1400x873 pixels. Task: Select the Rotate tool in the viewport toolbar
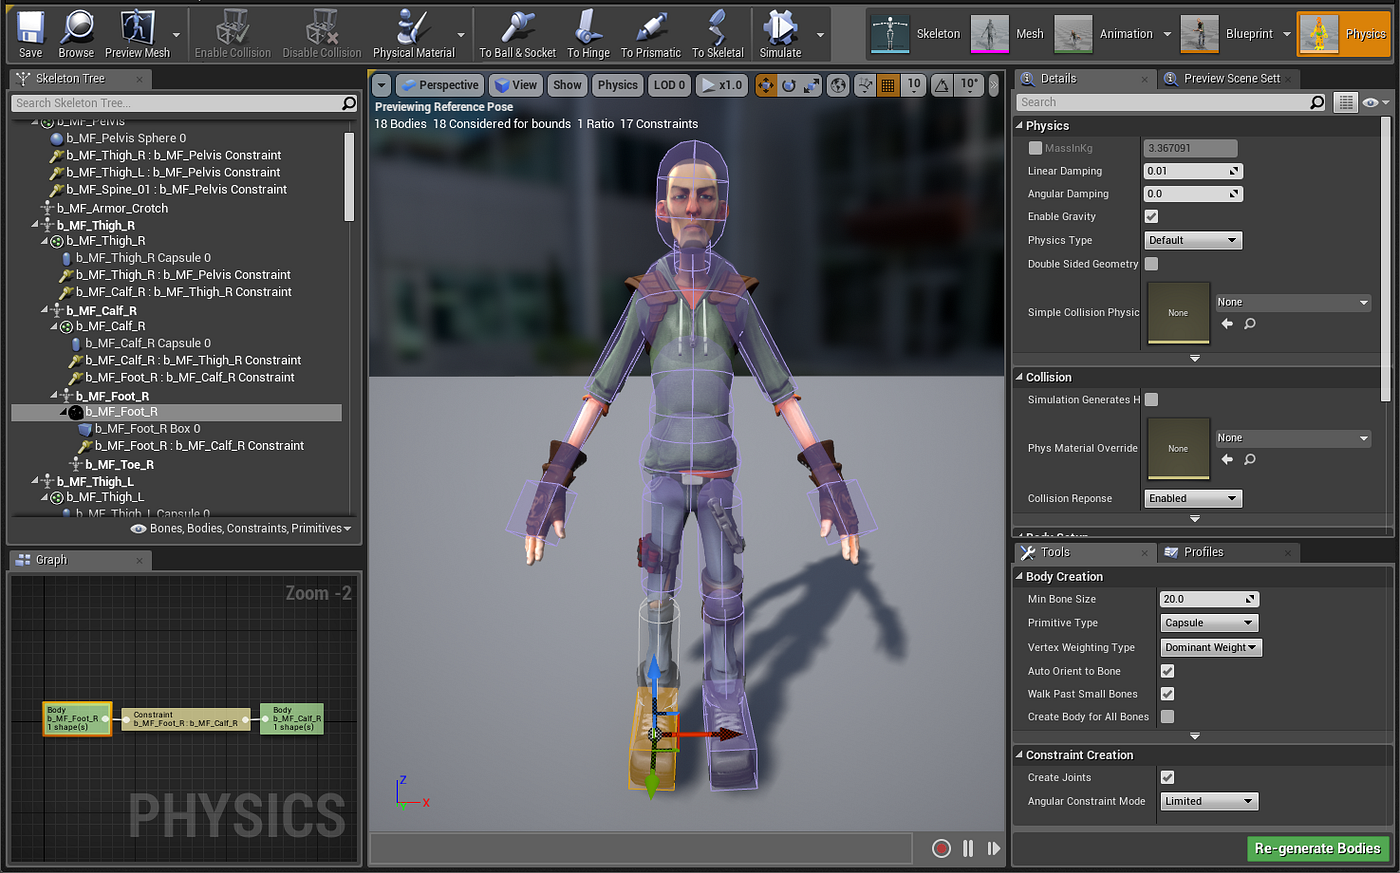pos(788,85)
